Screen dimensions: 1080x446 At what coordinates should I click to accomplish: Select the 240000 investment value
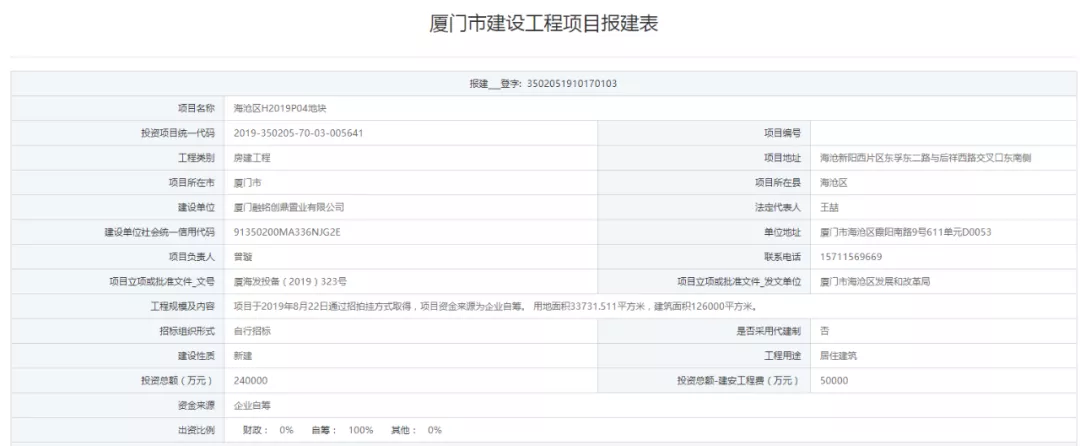(251, 381)
